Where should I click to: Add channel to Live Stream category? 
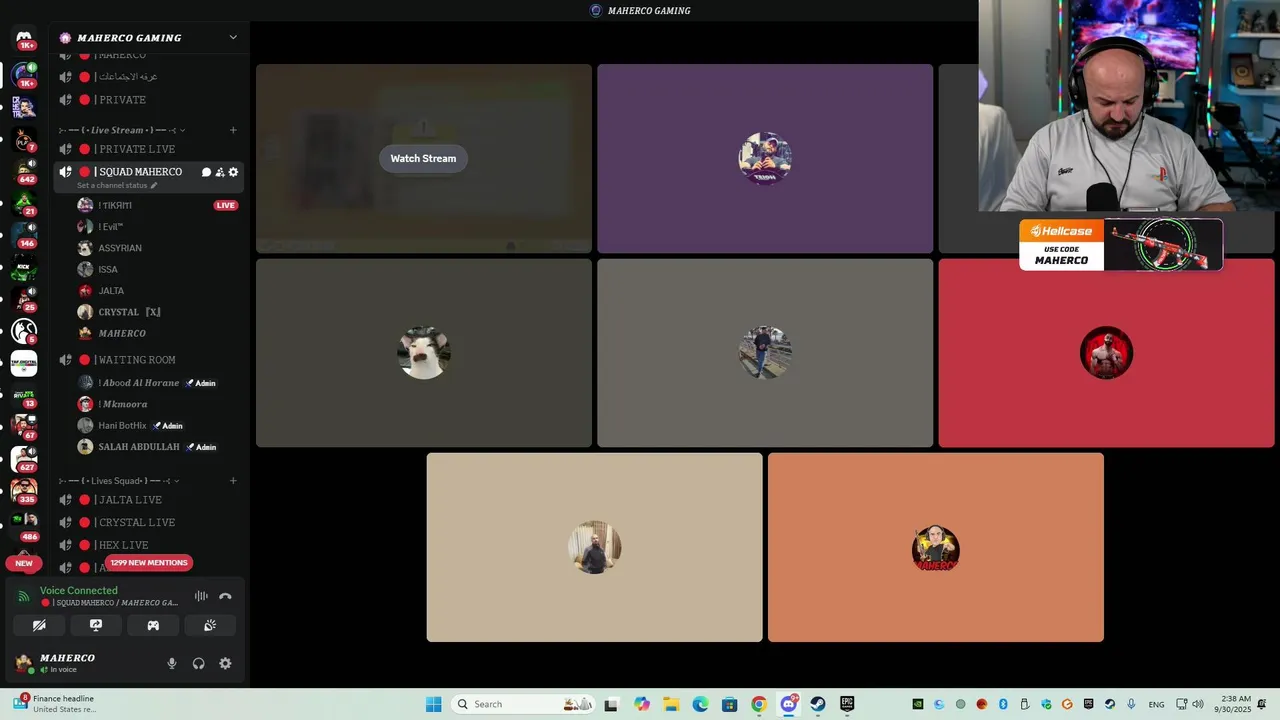point(233,130)
